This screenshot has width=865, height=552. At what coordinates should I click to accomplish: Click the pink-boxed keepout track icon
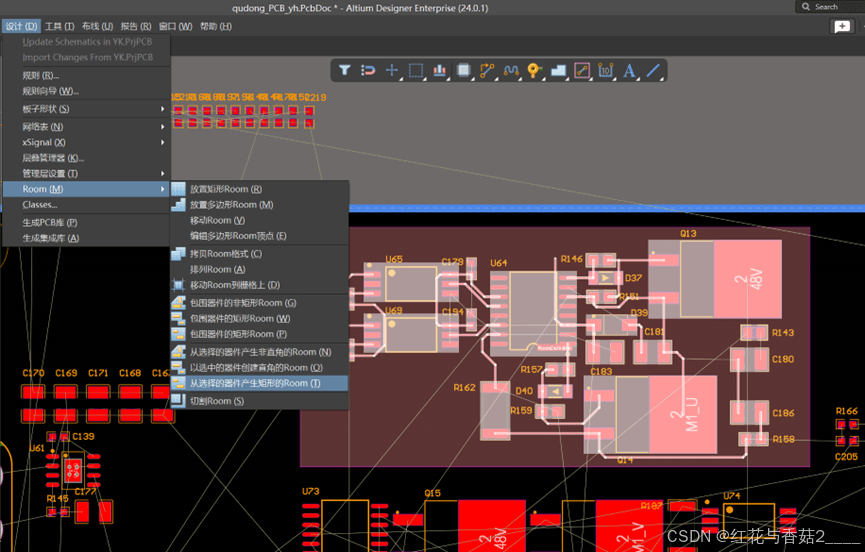(x=582, y=71)
